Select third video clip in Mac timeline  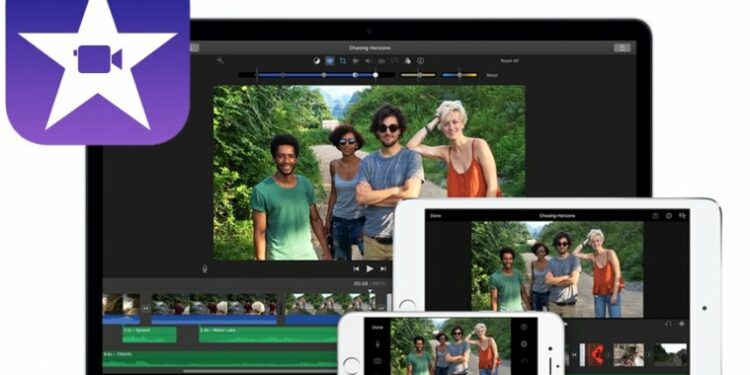(331, 304)
